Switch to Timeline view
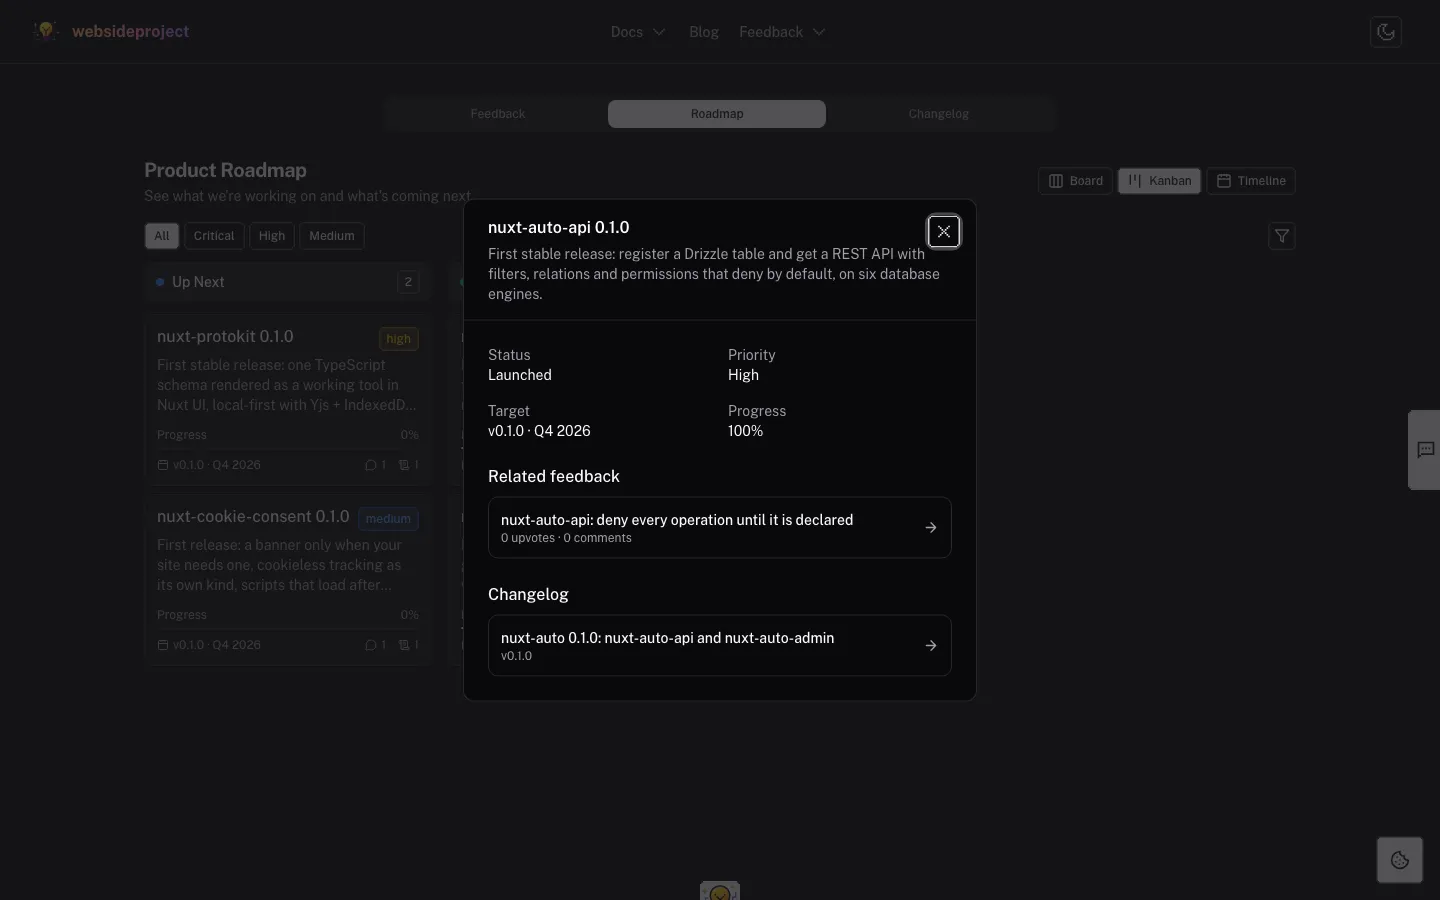Screen dimensions: 1440x900 coord(1251,181)
